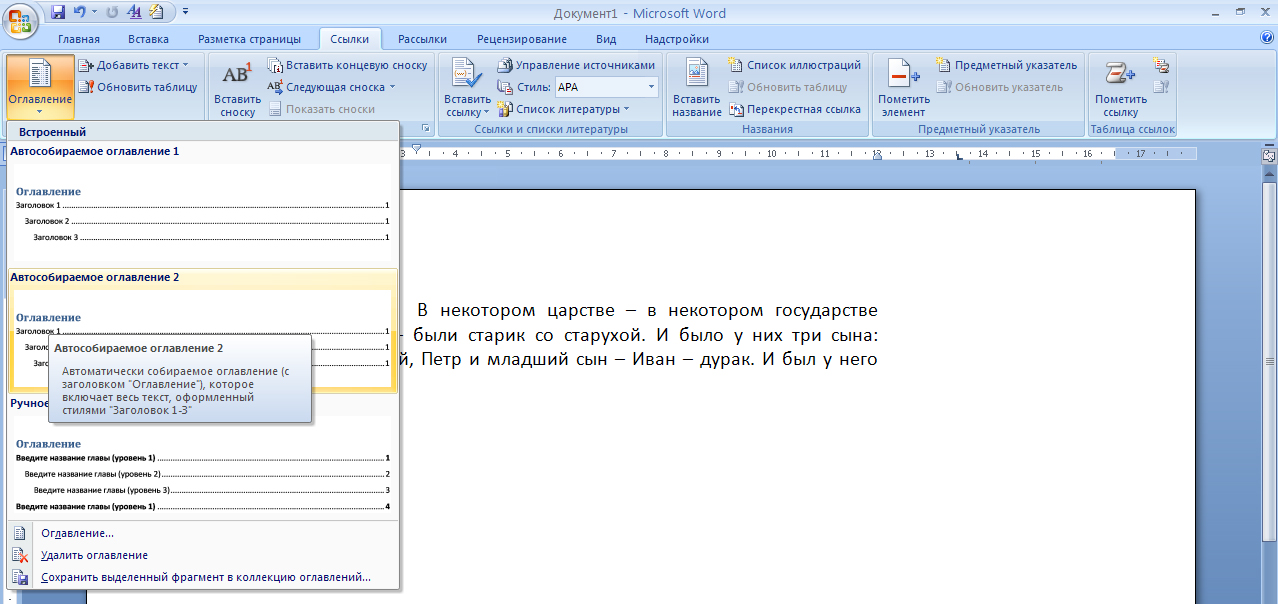Viewport: 1278px width, 604px height.
Task: Open Сноски group dialog launcher
Action: [x=426, y=129]
